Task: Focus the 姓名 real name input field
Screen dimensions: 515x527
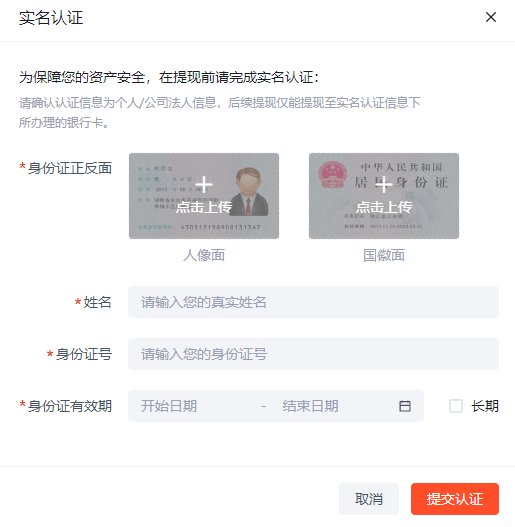Action: coord(313,302)
